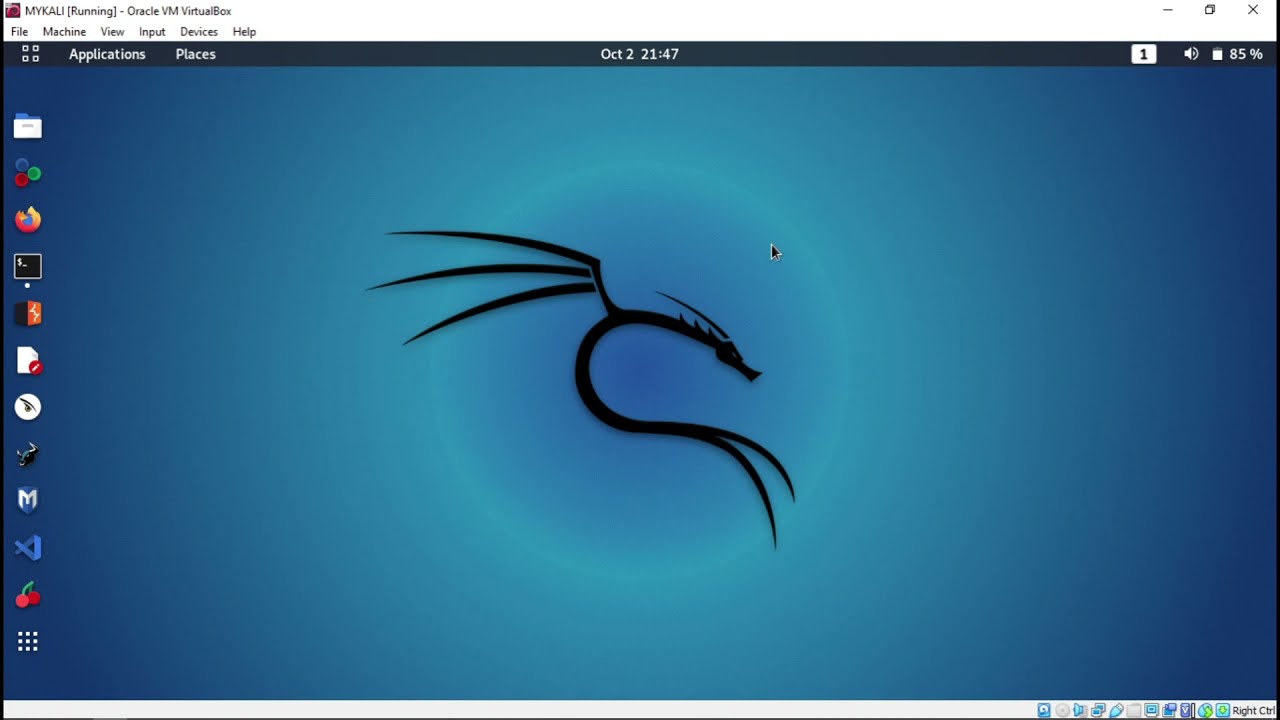
Task: Click VirtualBox shared folders indicator
Action: click(x=1134, y=710)
